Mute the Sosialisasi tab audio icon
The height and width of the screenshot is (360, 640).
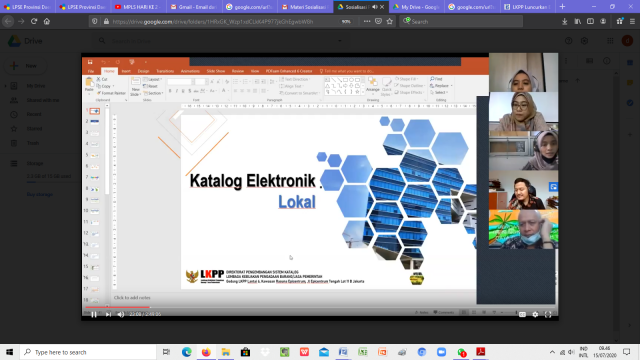click(x=374, y=7)
